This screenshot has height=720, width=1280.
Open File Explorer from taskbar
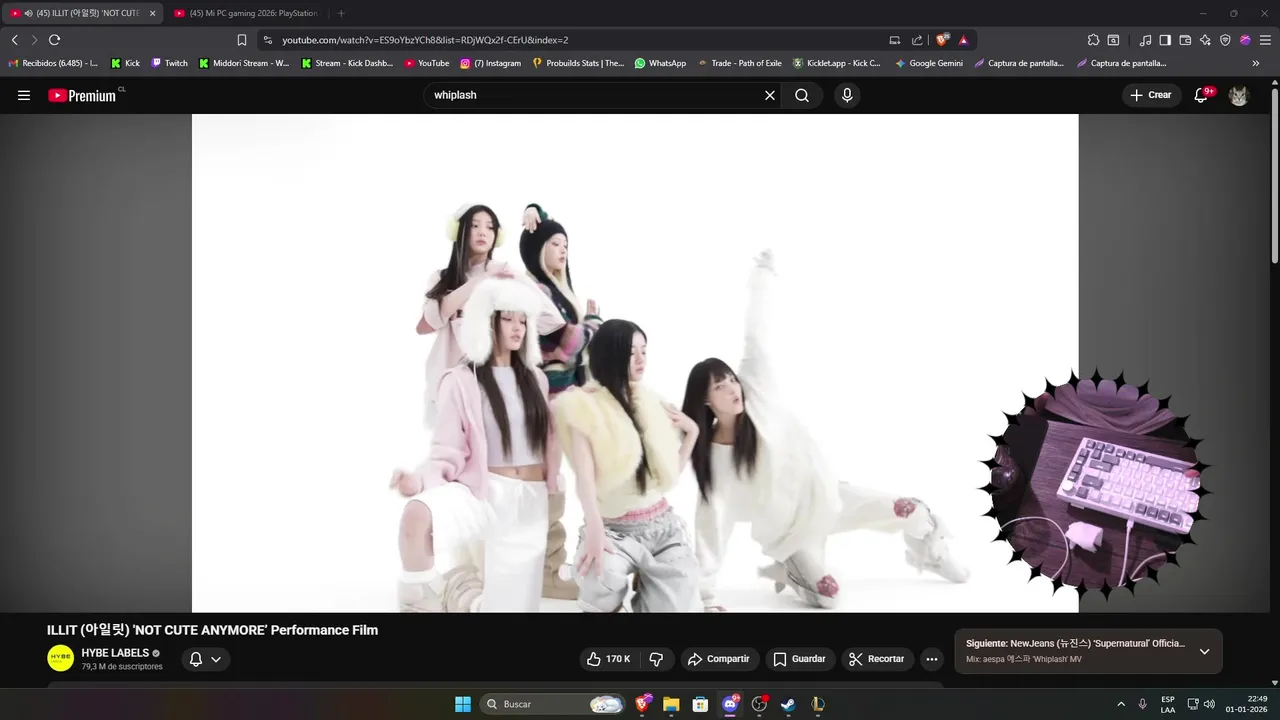(x=671, y=704)
